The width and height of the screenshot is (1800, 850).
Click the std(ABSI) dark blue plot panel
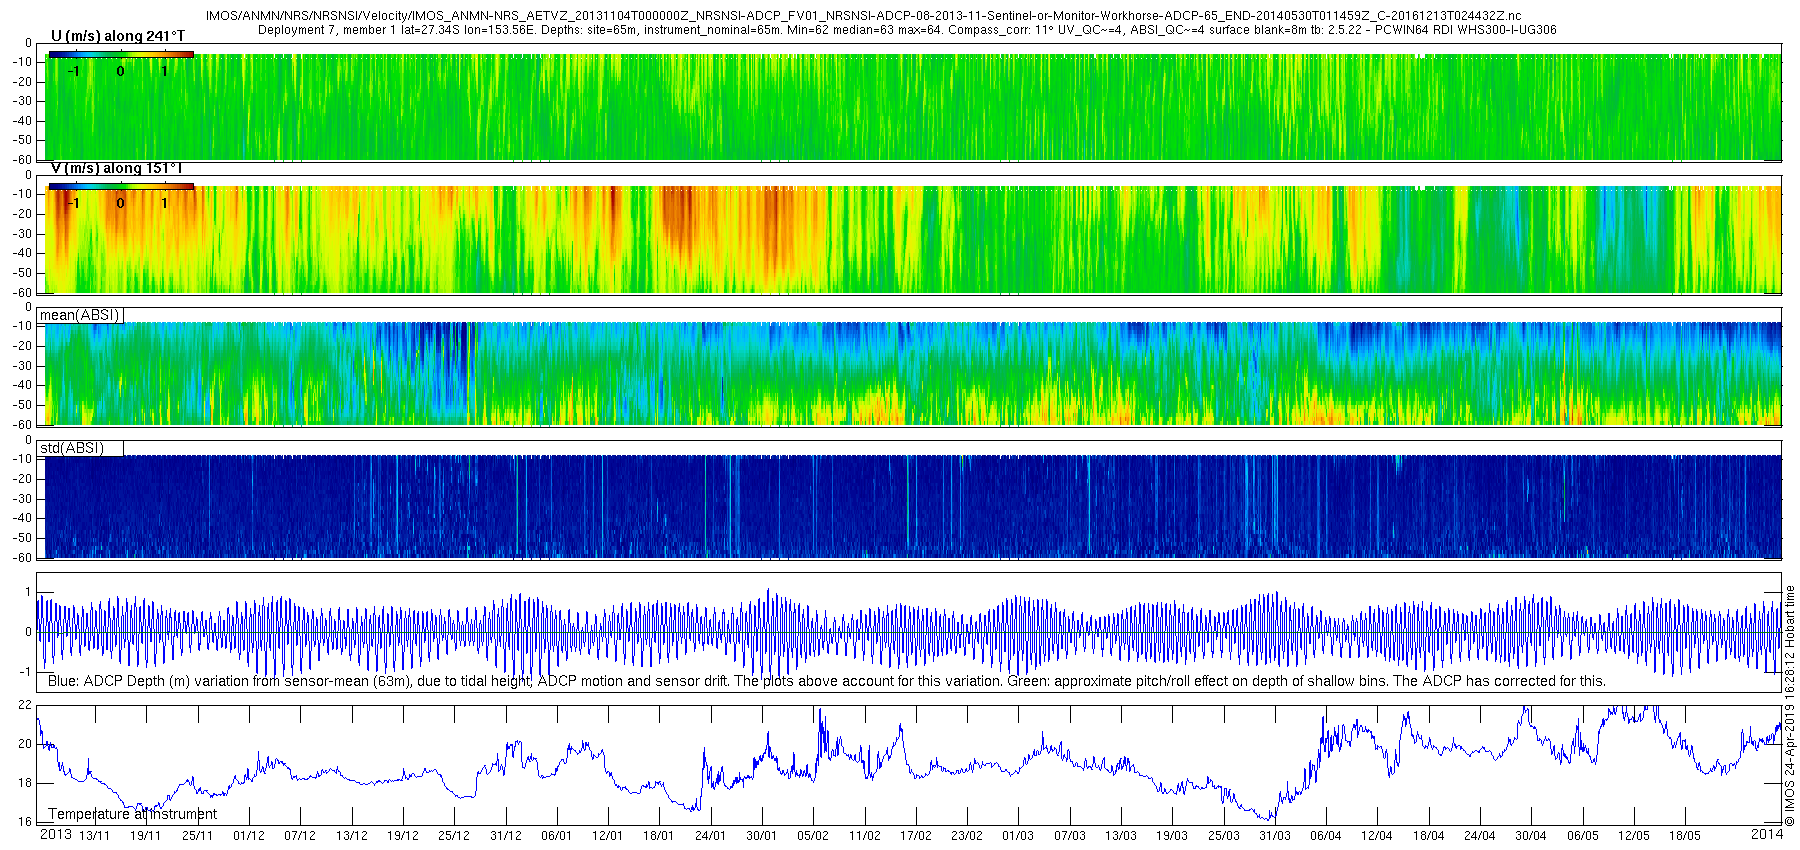[909, 499]
